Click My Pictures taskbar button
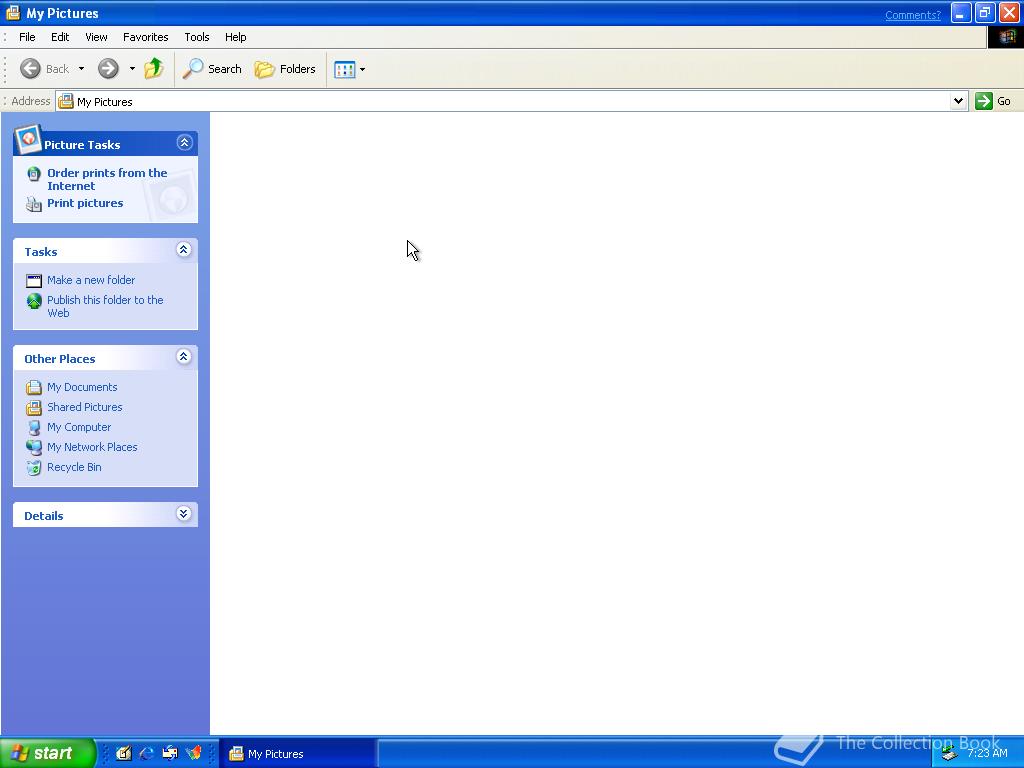Screen dimensions: 1024x768 pyautogui.click(x=297, y=754)
